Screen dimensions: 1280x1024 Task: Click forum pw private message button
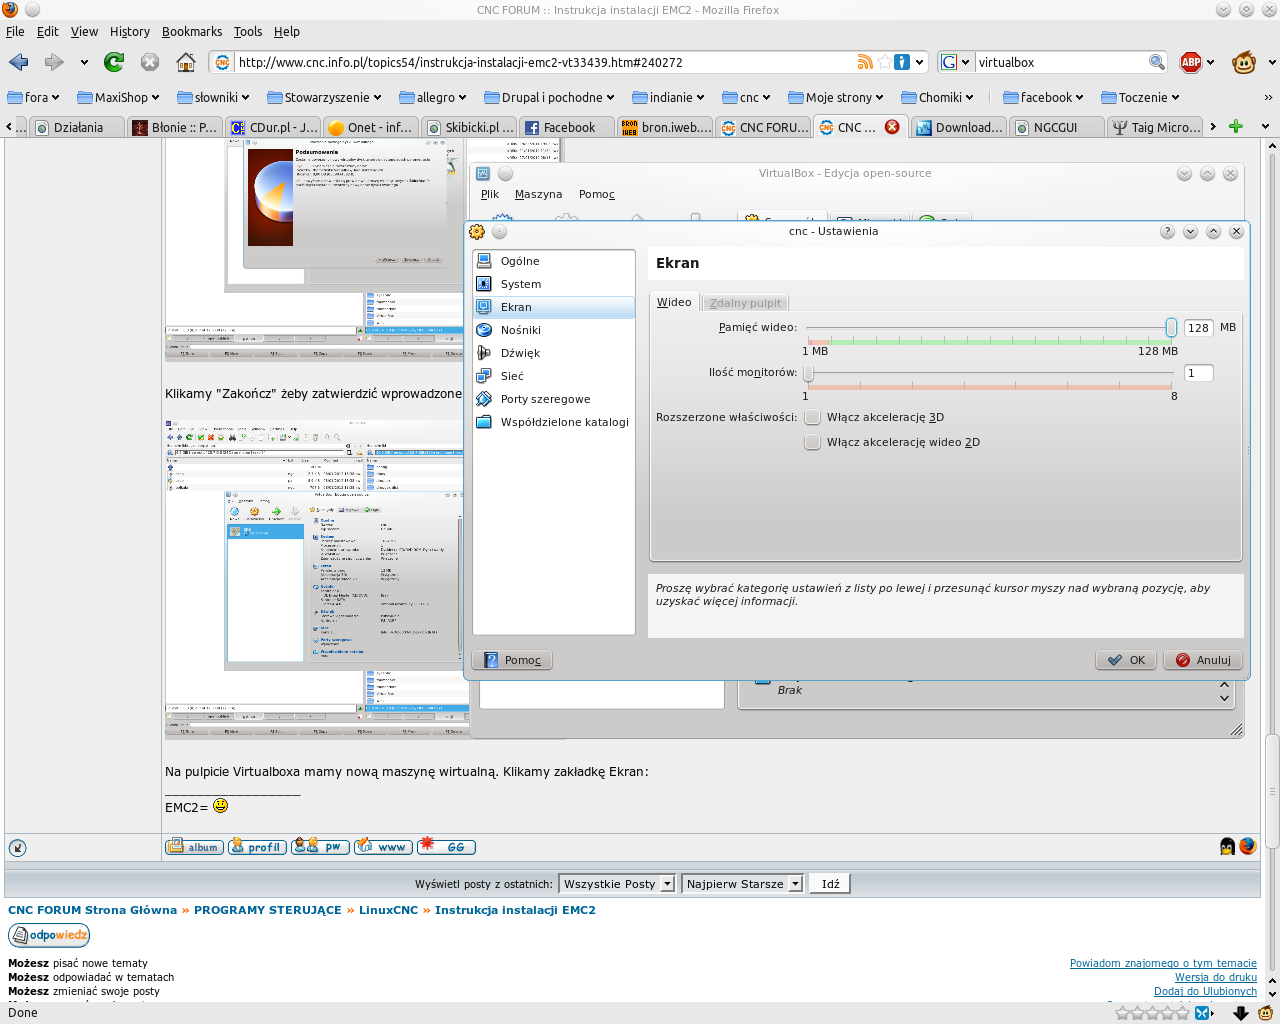pos(319,847)
